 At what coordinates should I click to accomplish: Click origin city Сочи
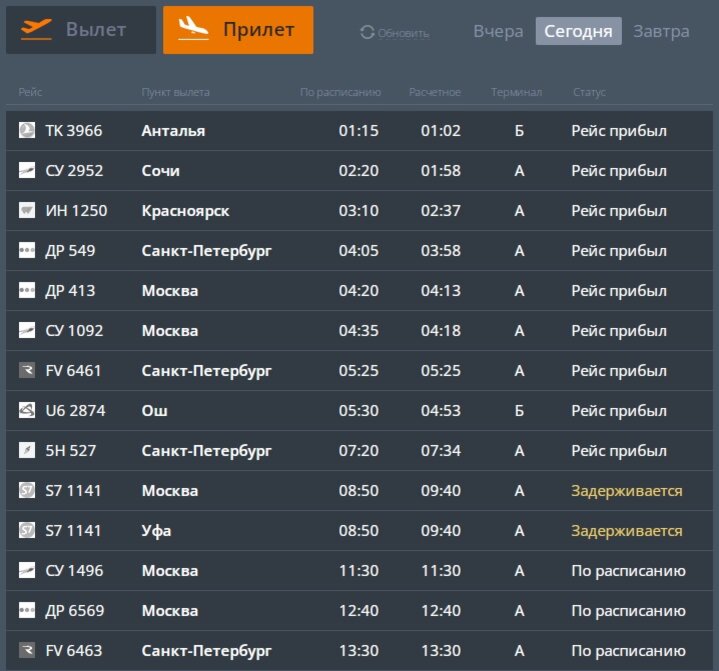(x=160, y=171)
